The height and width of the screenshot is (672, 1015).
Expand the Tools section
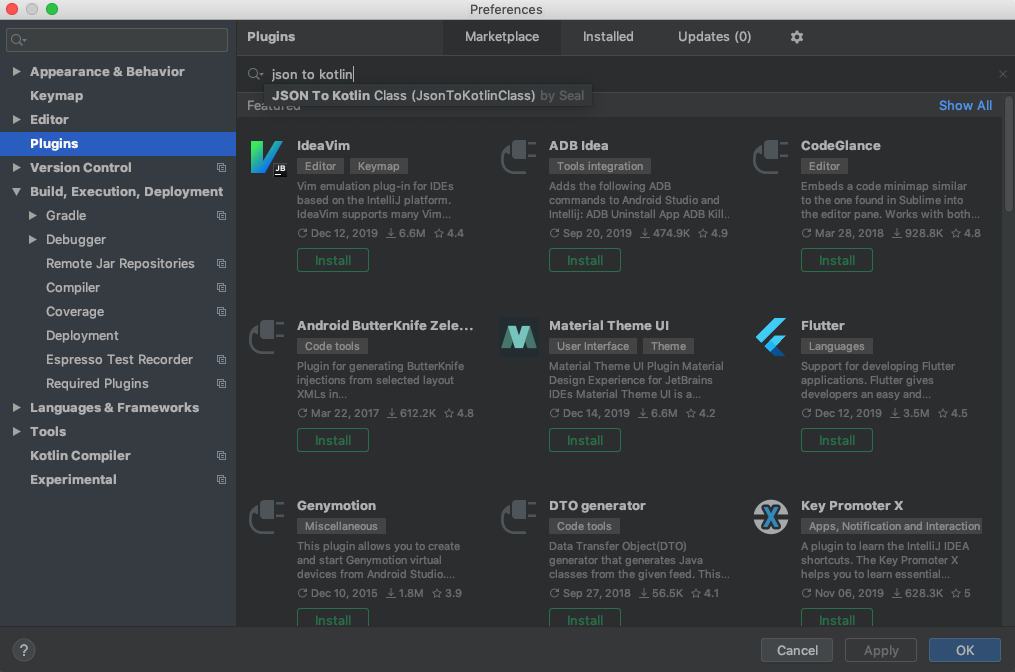tap(17, 431)
